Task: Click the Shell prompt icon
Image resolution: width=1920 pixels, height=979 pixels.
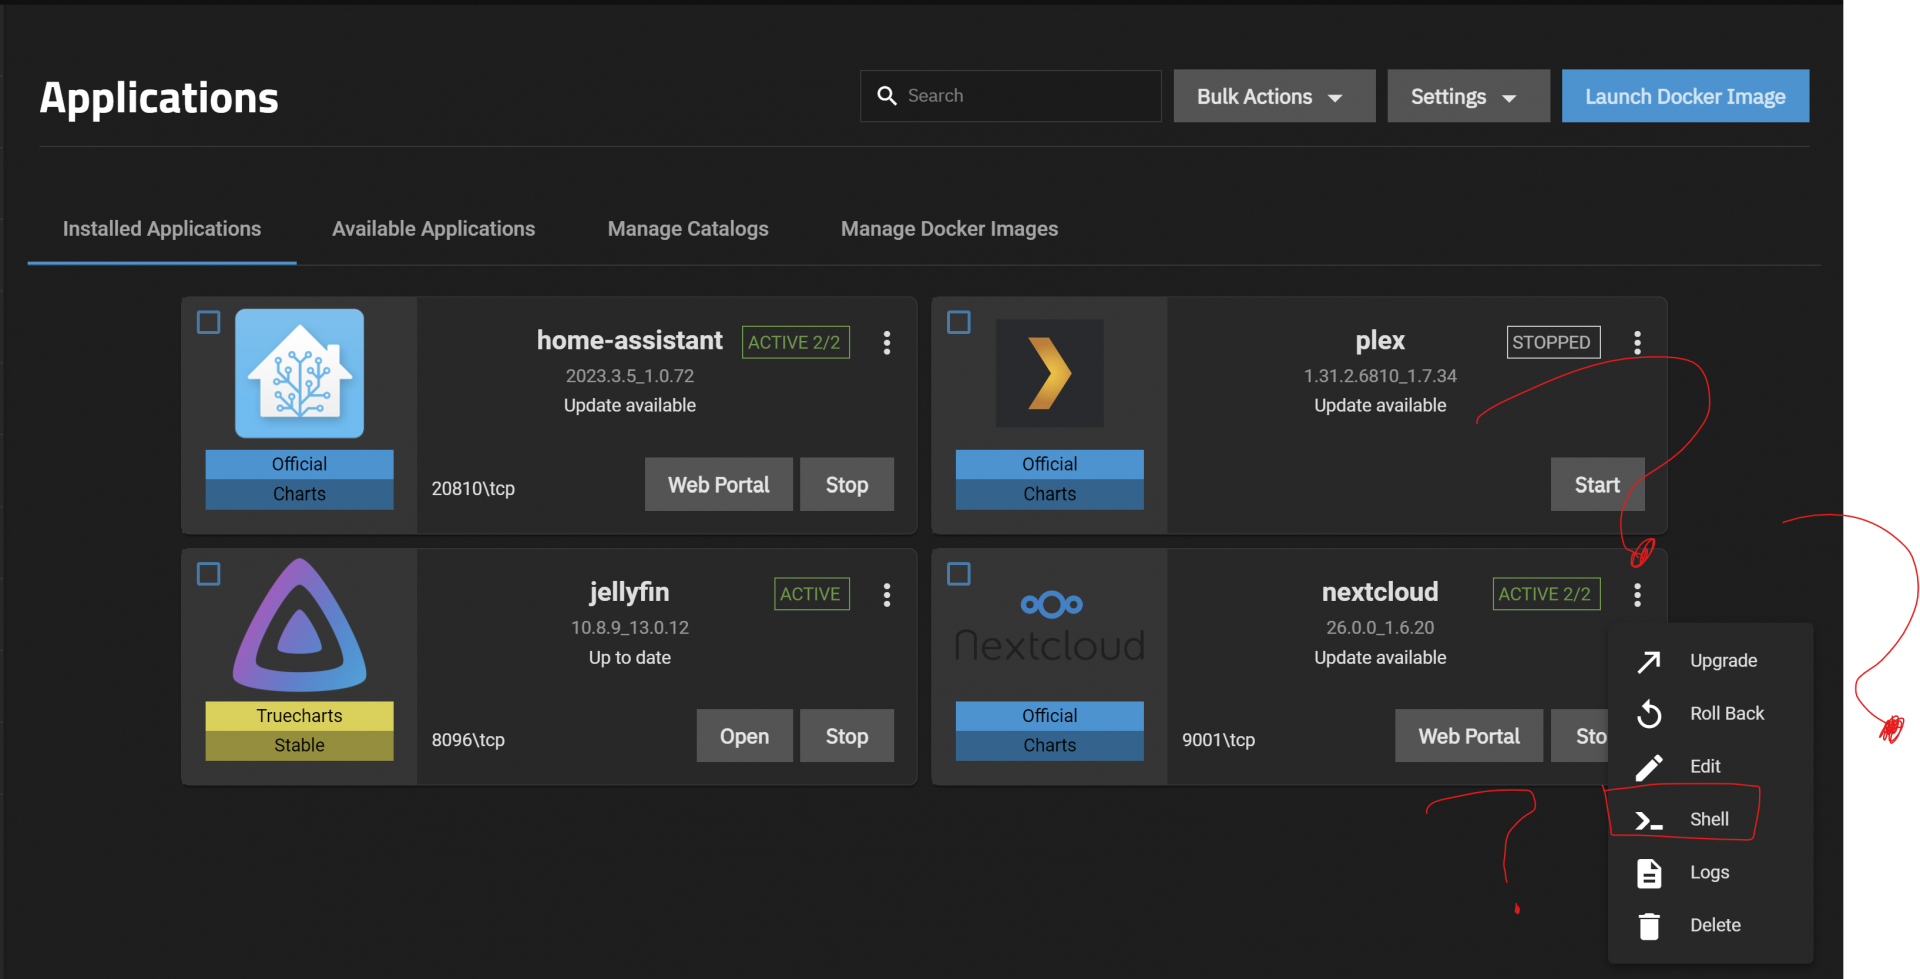Action: click(1649, 821)
